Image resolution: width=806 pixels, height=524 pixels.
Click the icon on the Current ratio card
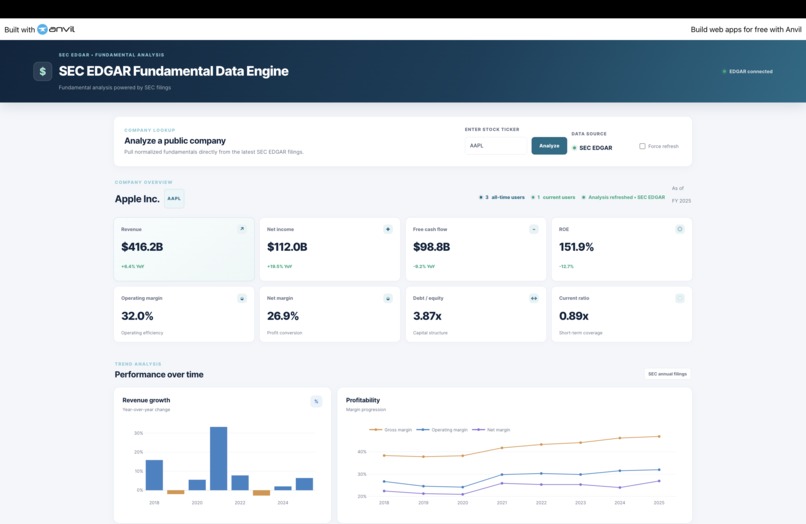pyautogui.click(x=680, y=298)
